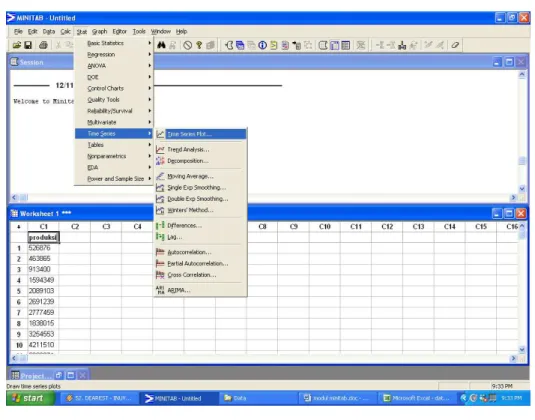Open the Graph menu
This screenshot has width=535, height=420.
pos(99,31)
